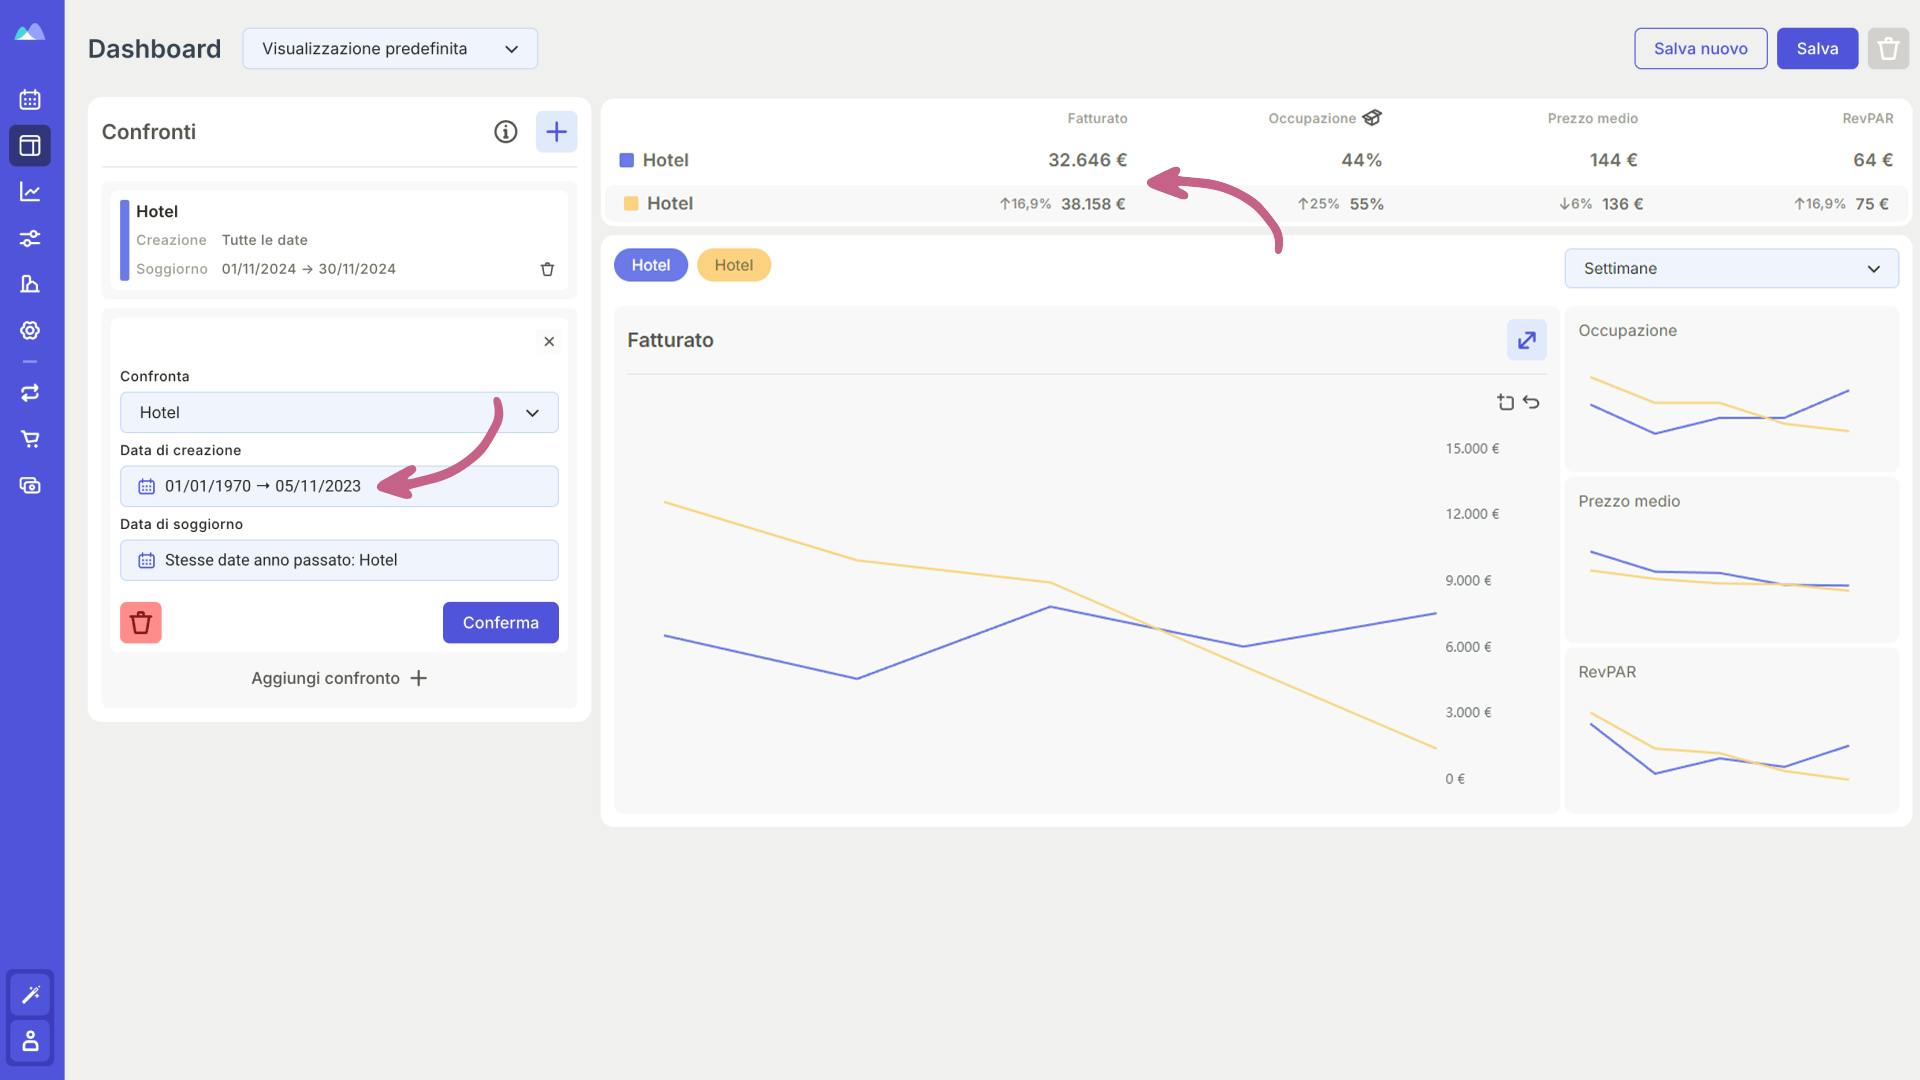Click the chart undo arrow icon
The height and width of the screenshot is (1080, 1920).
(1531, 402)
